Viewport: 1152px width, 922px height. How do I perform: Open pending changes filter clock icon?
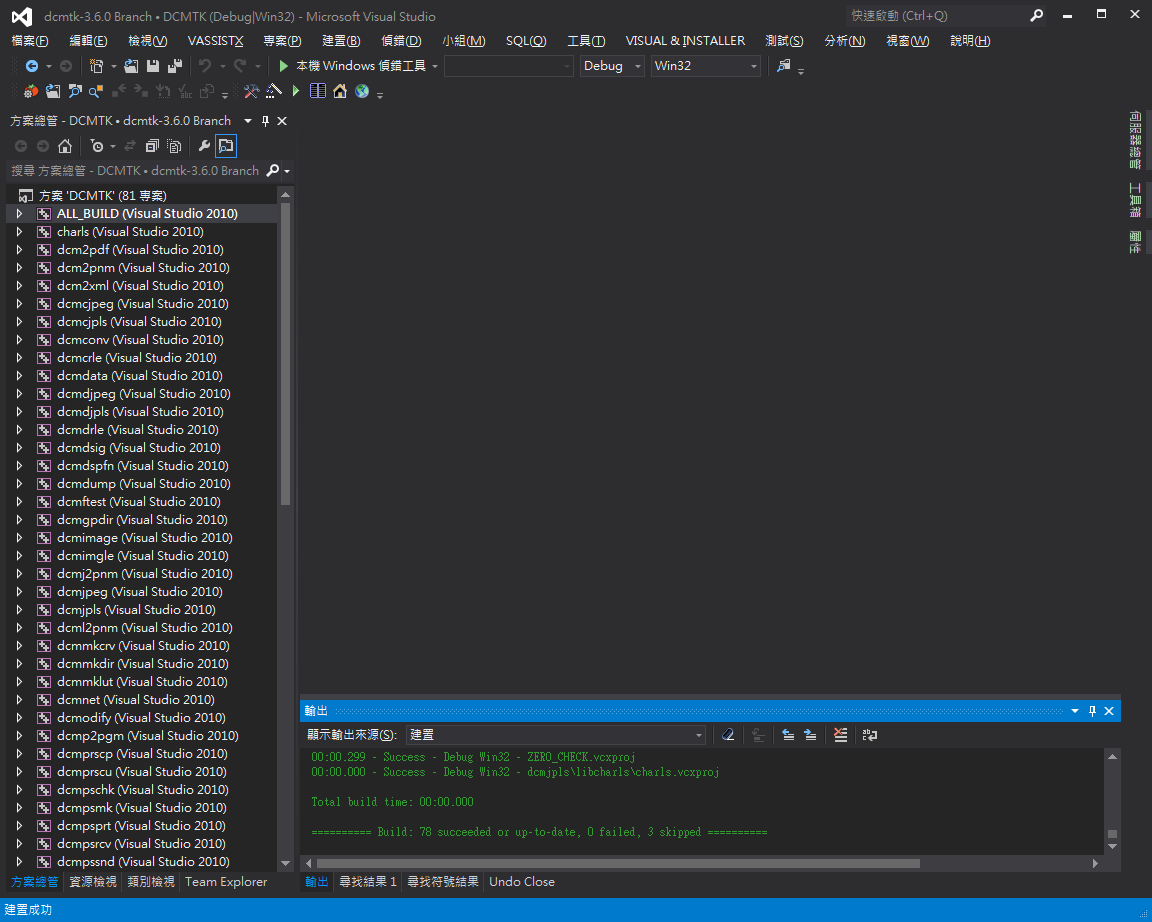(97, 146)
